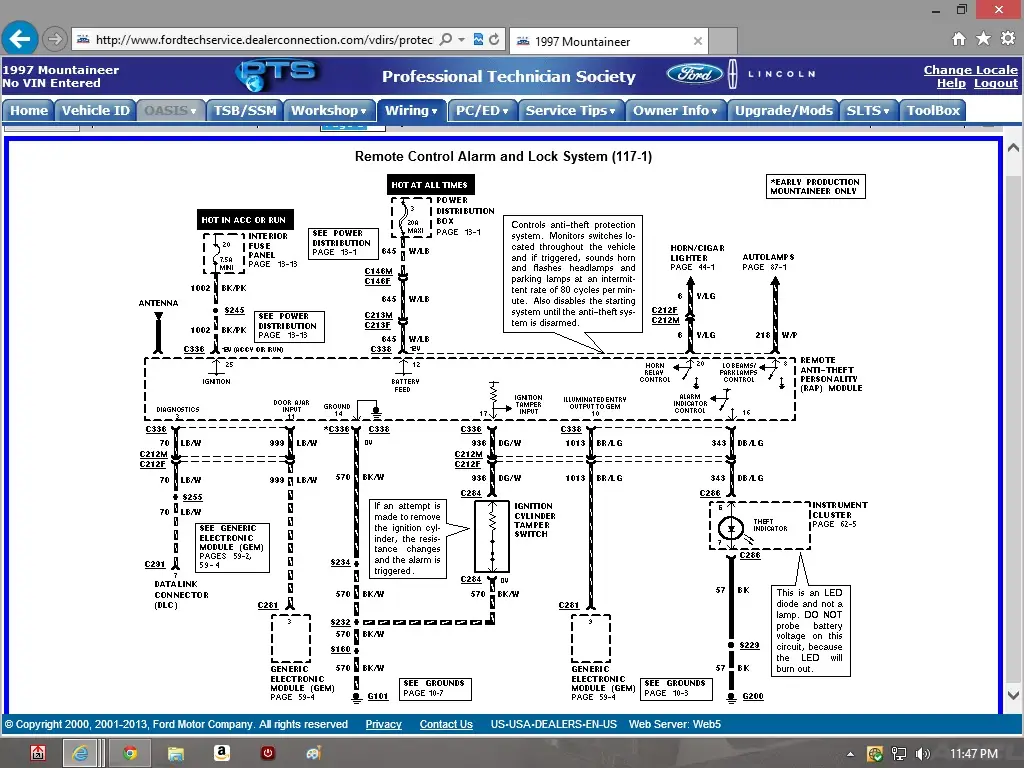This screenshot has width=1024, height=768.
Task: Open the browser Tools gear icon
Action: (x=1008, y=39)
